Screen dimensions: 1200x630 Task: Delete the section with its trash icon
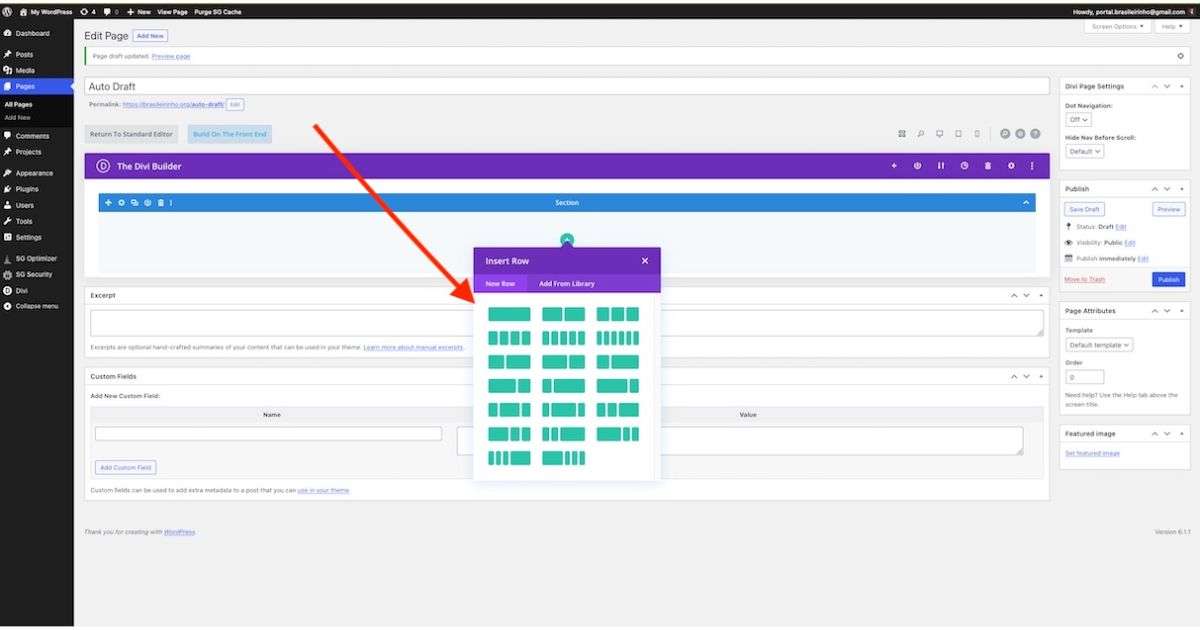point(160,203)
